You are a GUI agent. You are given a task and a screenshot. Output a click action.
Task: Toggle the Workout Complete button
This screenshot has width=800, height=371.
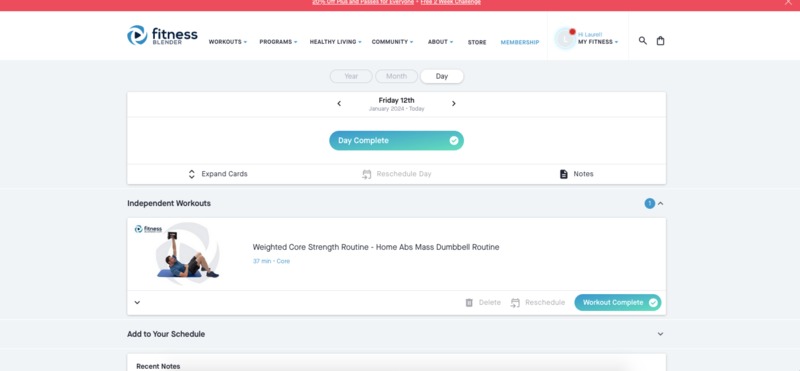coord(617,303)
